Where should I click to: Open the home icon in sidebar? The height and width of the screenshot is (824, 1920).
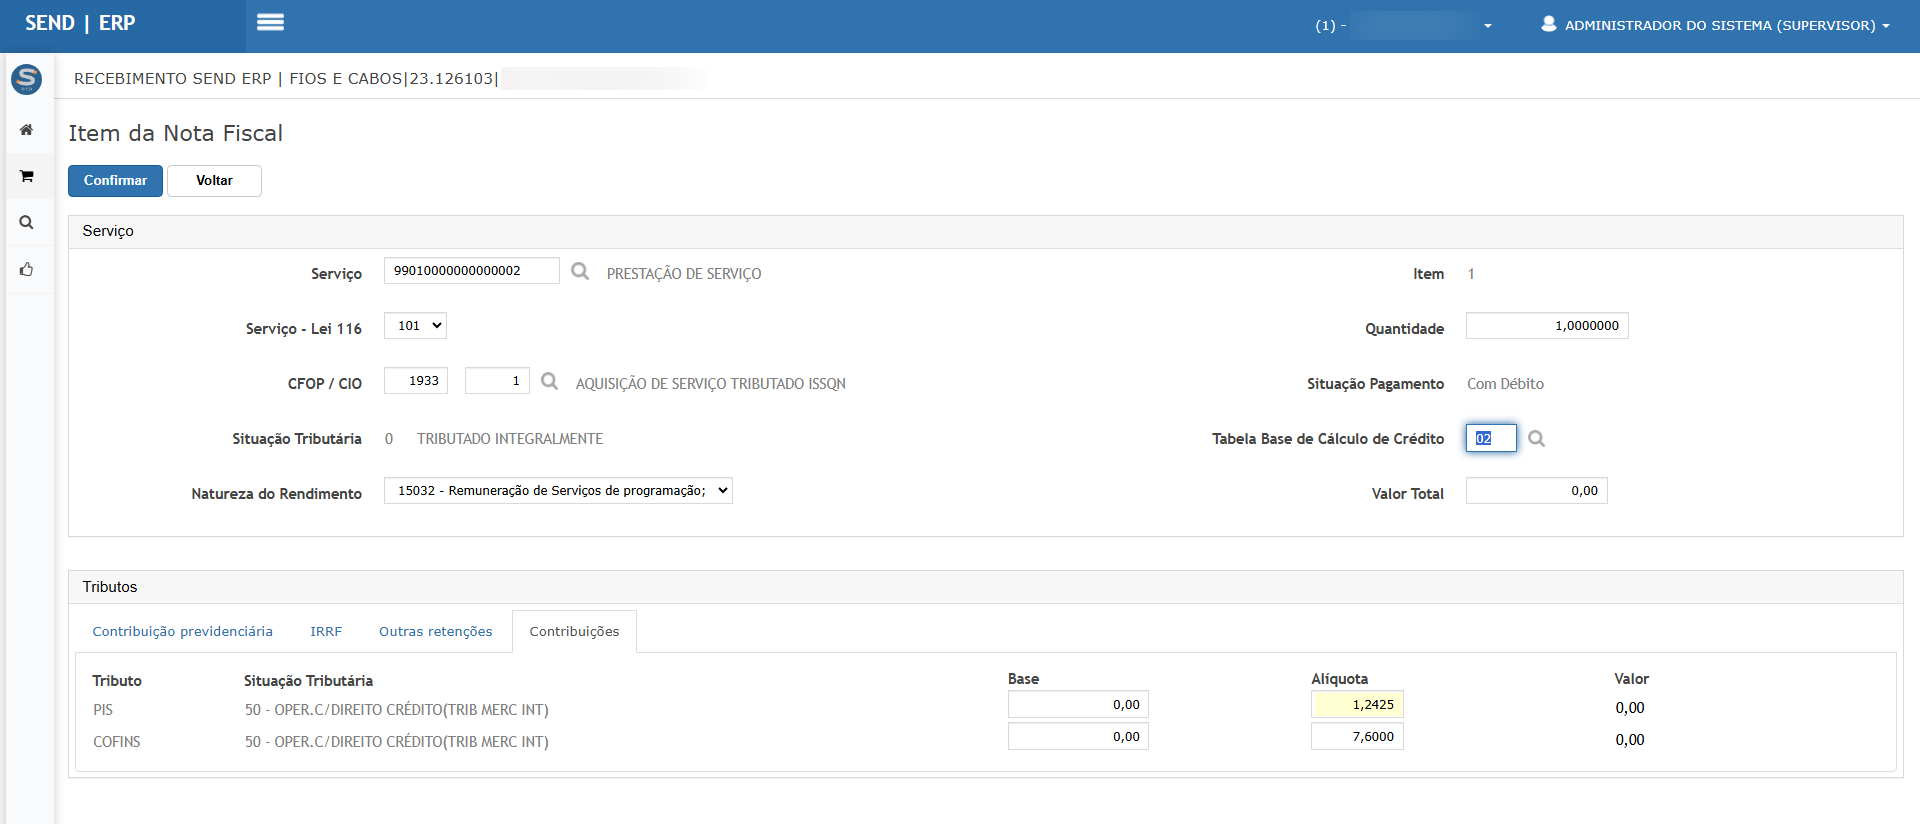pyautogui.click(x=27, y=130)
